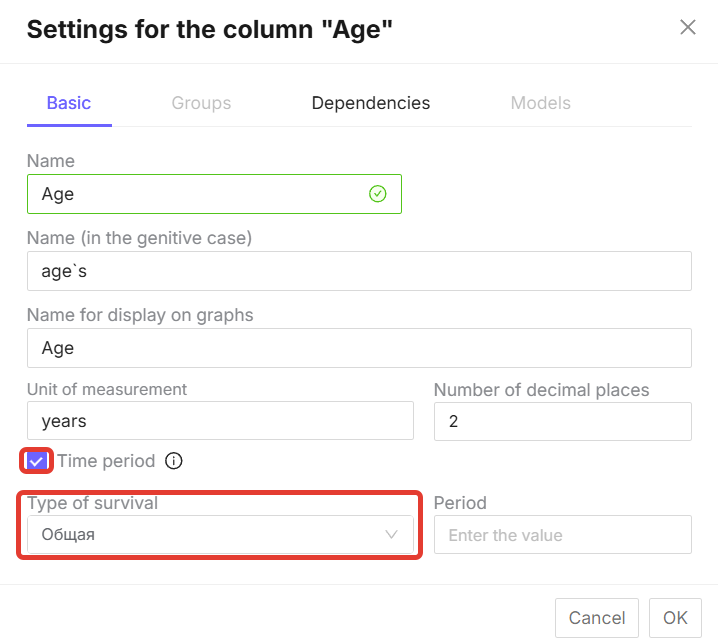Switch to the Basic tab
This screenshot has width=718, height=643.
pyautogui.click(x=69, y=103)
